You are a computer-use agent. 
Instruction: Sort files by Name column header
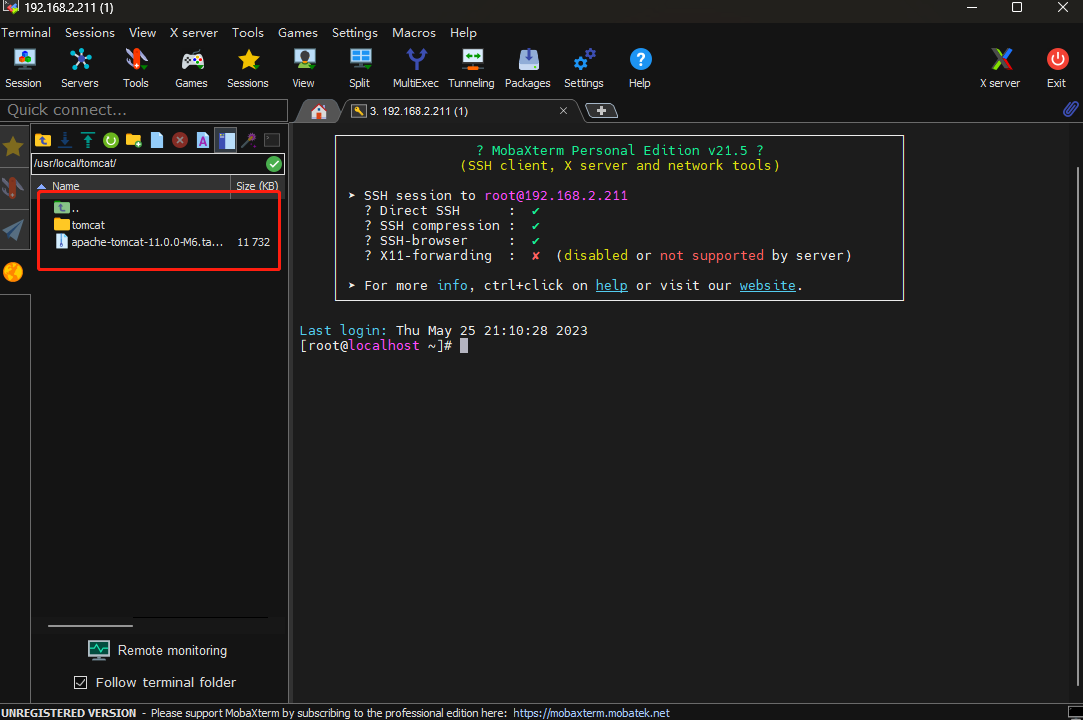click(66, 186)
